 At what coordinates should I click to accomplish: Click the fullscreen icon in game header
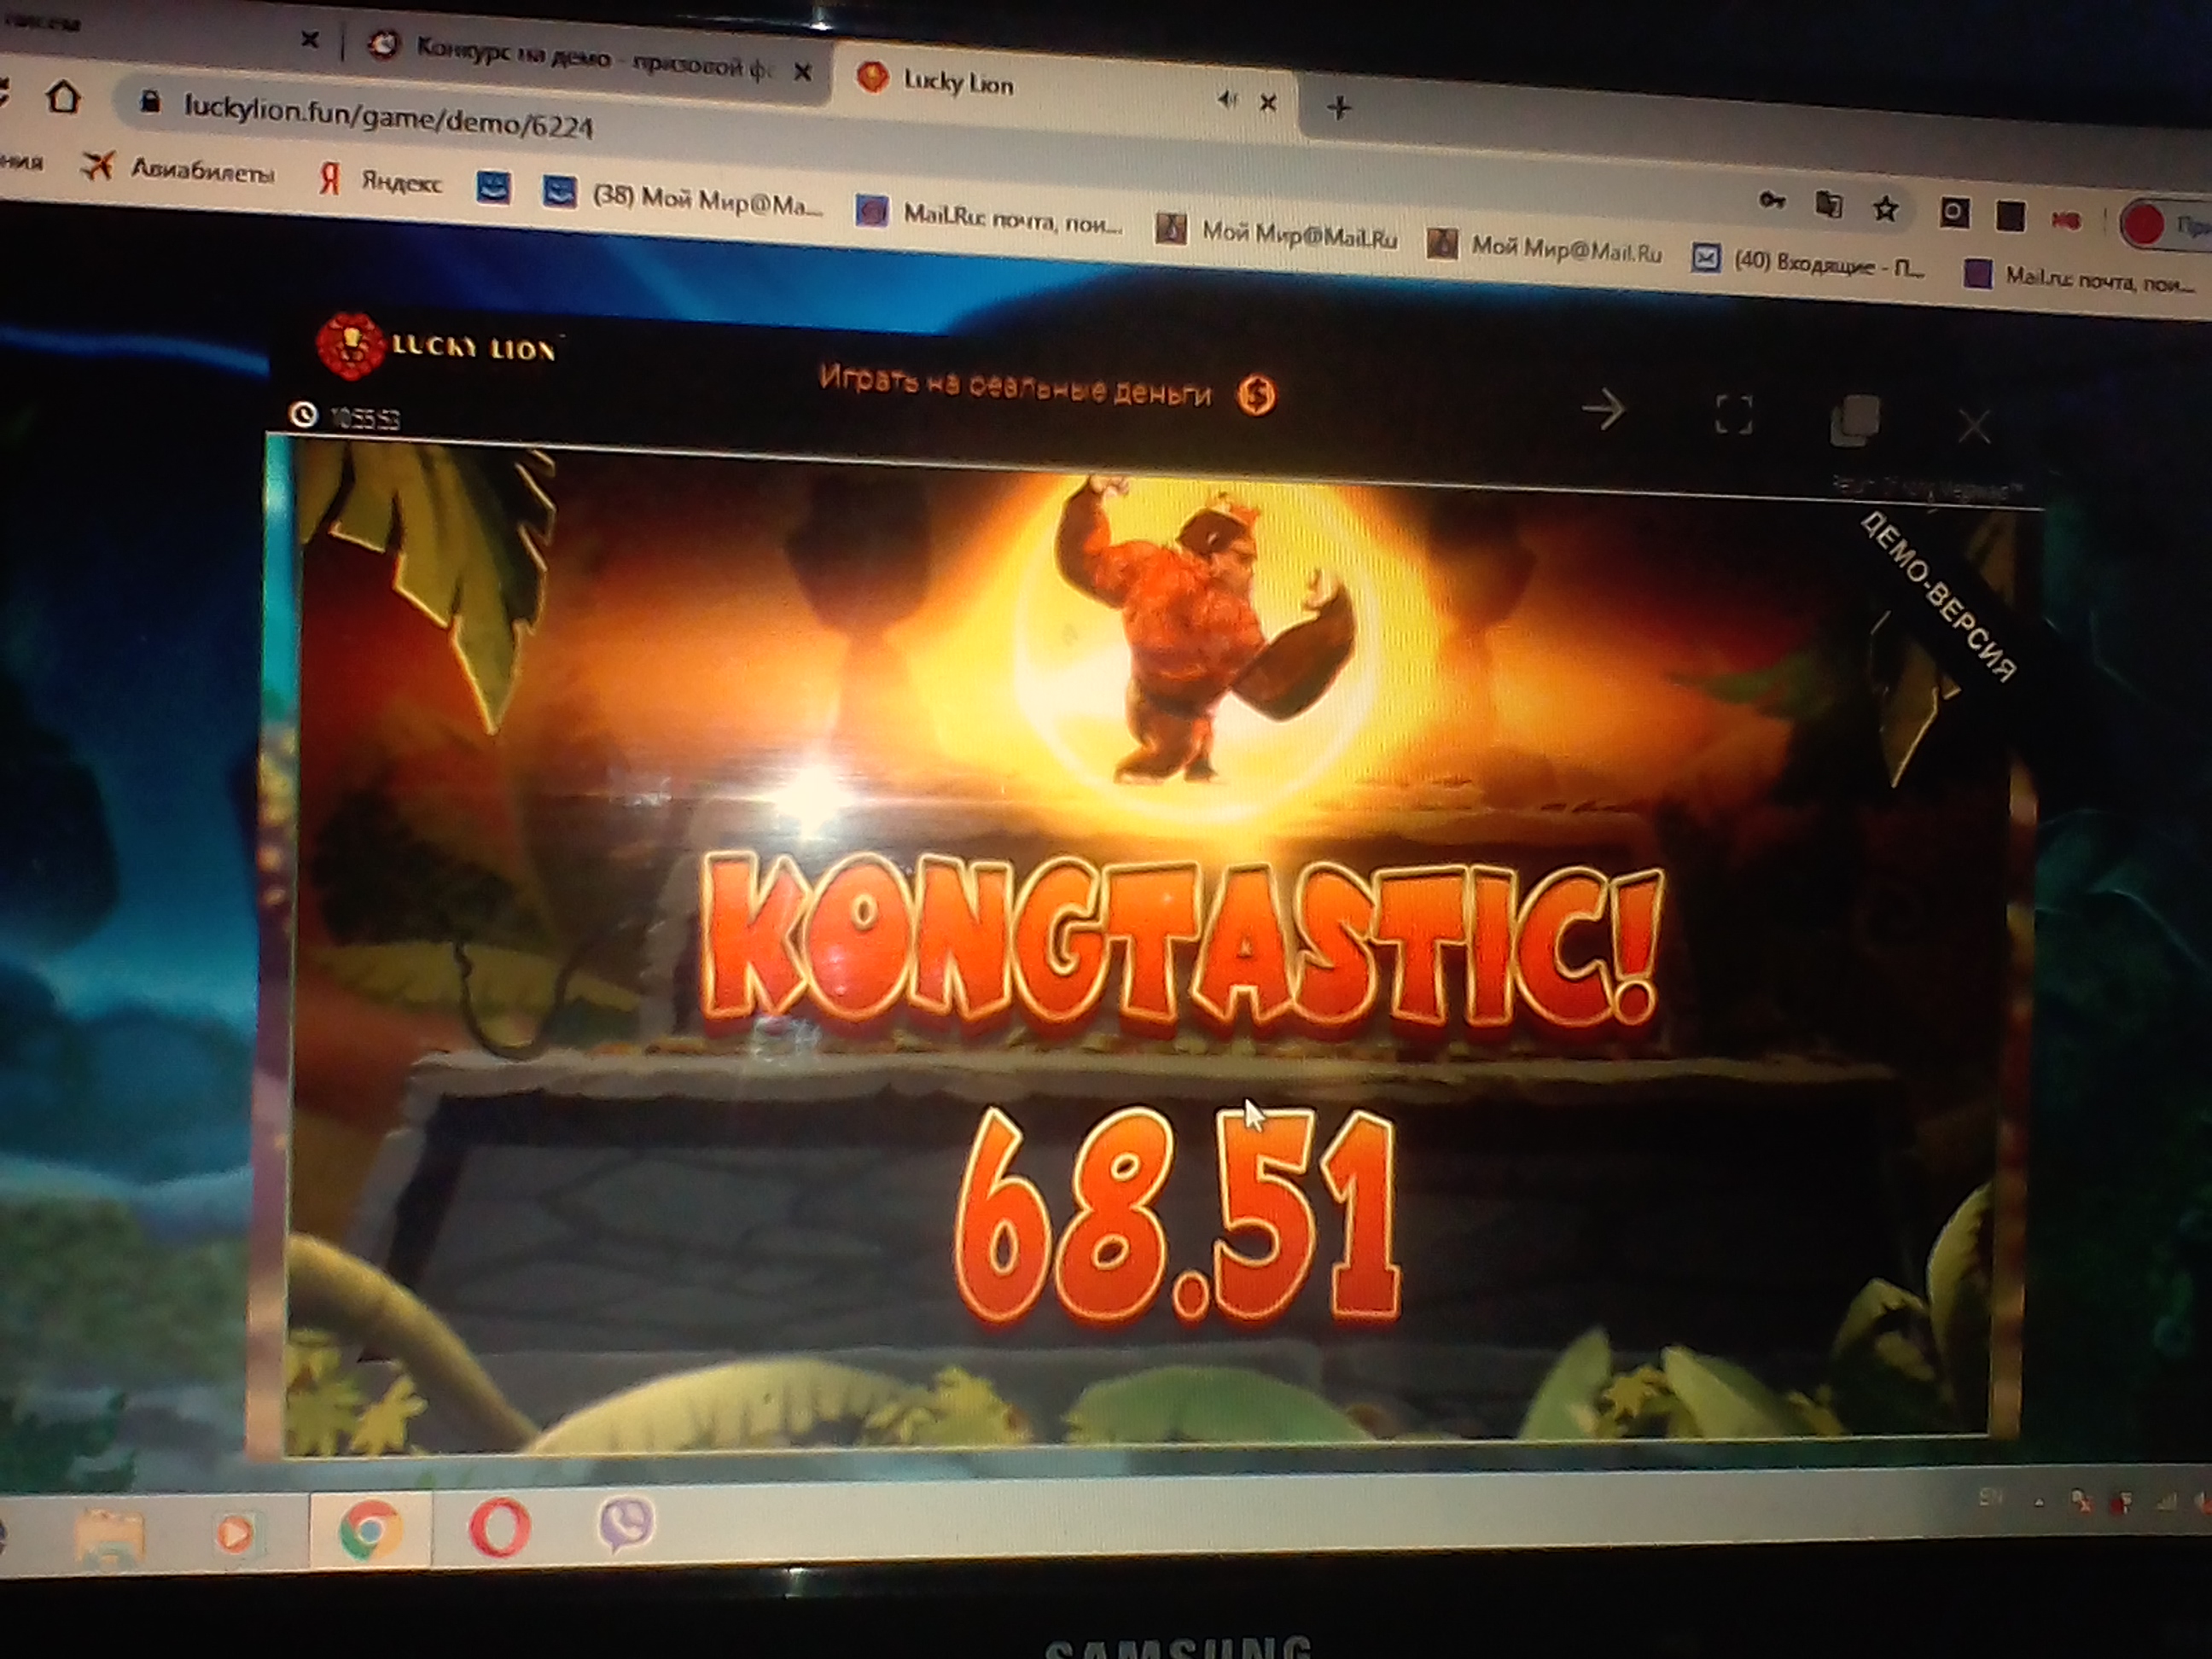coord(1733,414)
